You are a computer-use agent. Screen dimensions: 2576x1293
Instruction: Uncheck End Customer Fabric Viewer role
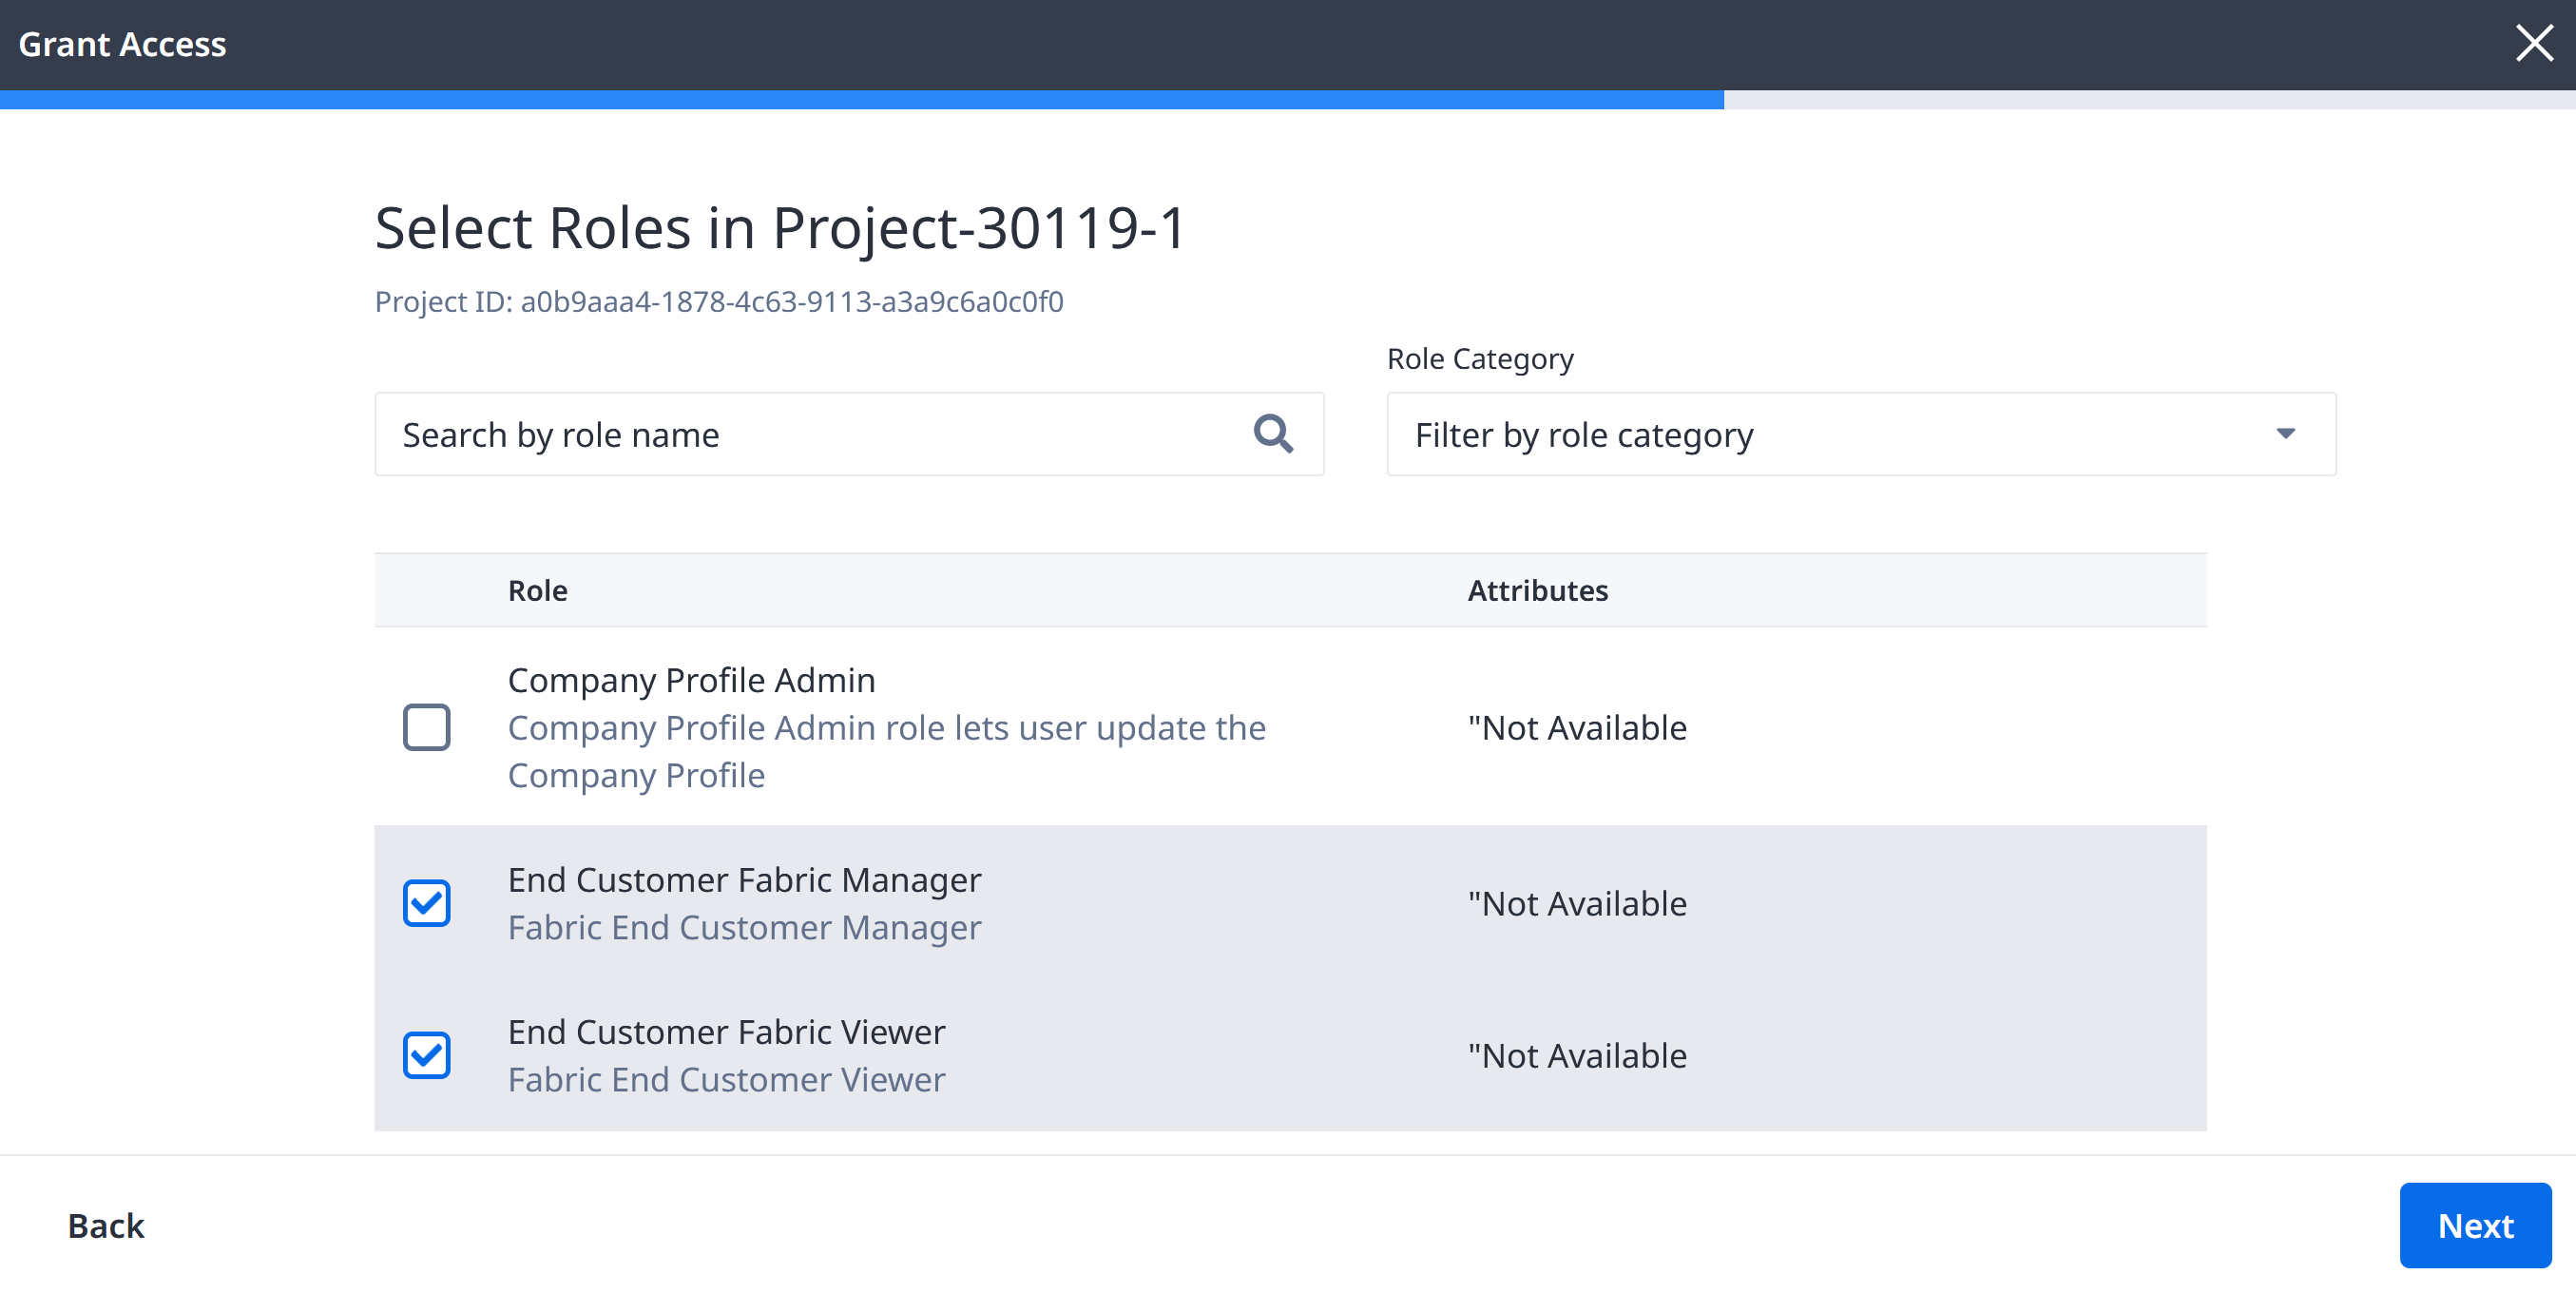tap(427, 1055)
